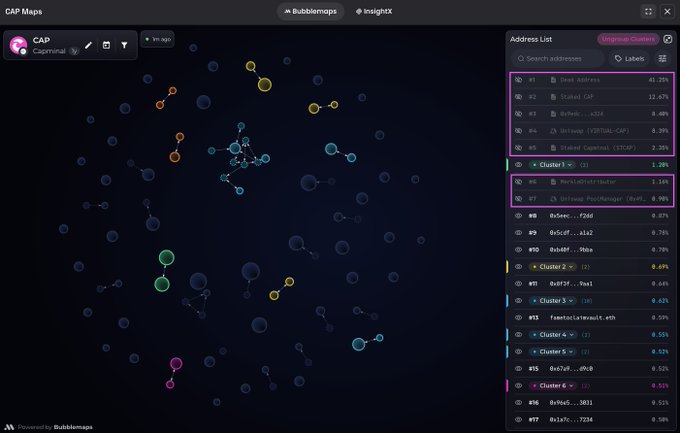Select address row 0xb40f...9bba
Viewport: 680px width, 433px height.
[592, 250]
